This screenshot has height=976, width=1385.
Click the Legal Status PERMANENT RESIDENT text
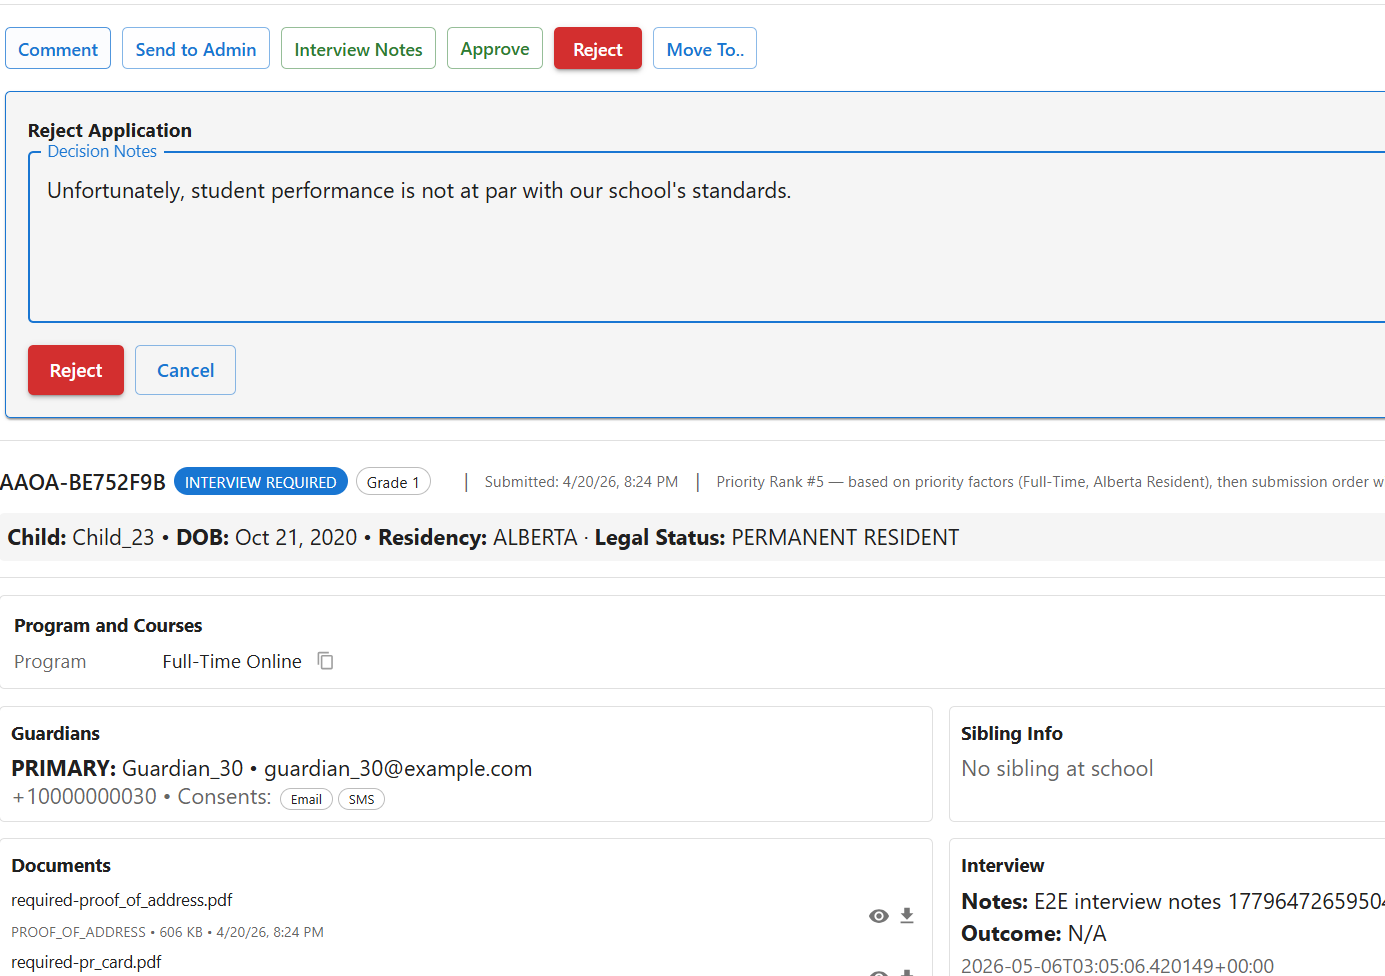coord(777,538)
